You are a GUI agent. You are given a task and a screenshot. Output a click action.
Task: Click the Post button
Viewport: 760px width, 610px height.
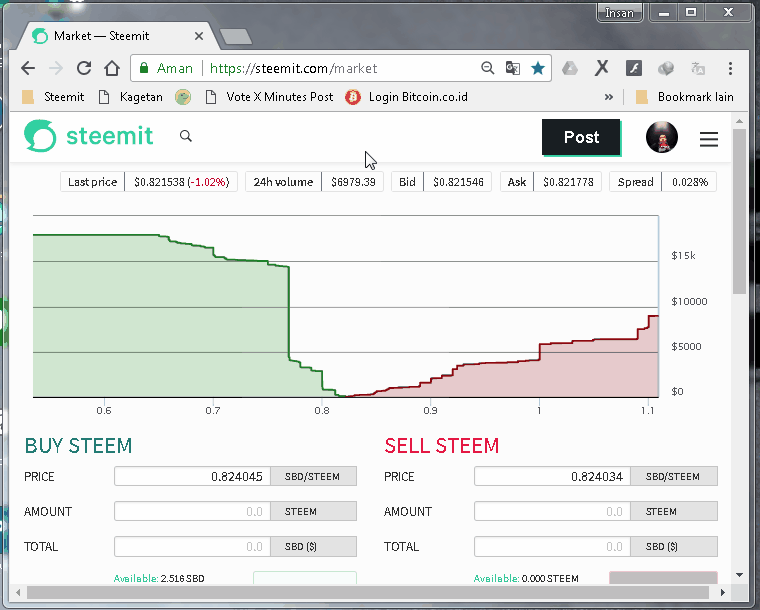click(x=581, y=137)
